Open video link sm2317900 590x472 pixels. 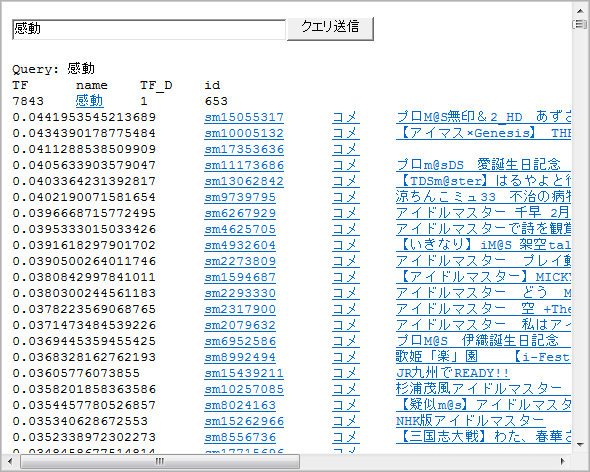pos(240,309)
